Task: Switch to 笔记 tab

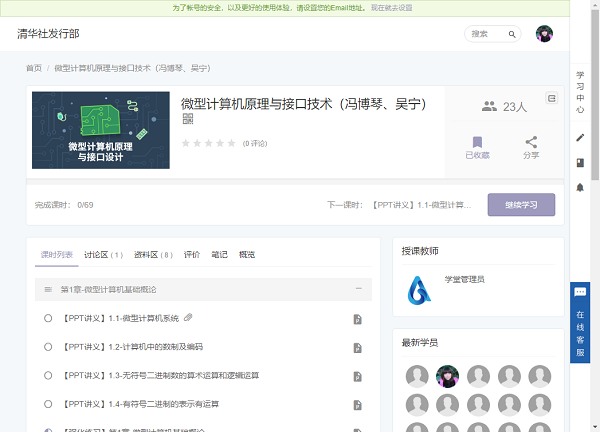Action: (x=219, y=255)
